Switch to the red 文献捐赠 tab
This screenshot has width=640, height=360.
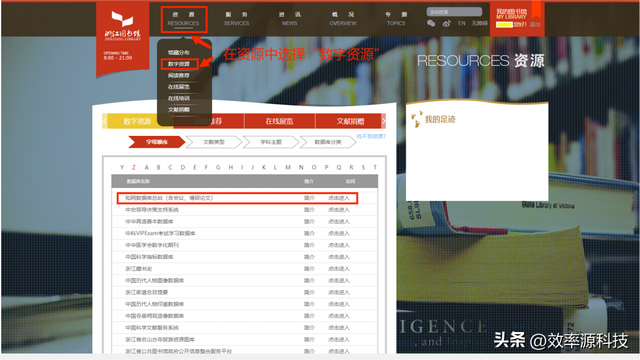[350, 121]
